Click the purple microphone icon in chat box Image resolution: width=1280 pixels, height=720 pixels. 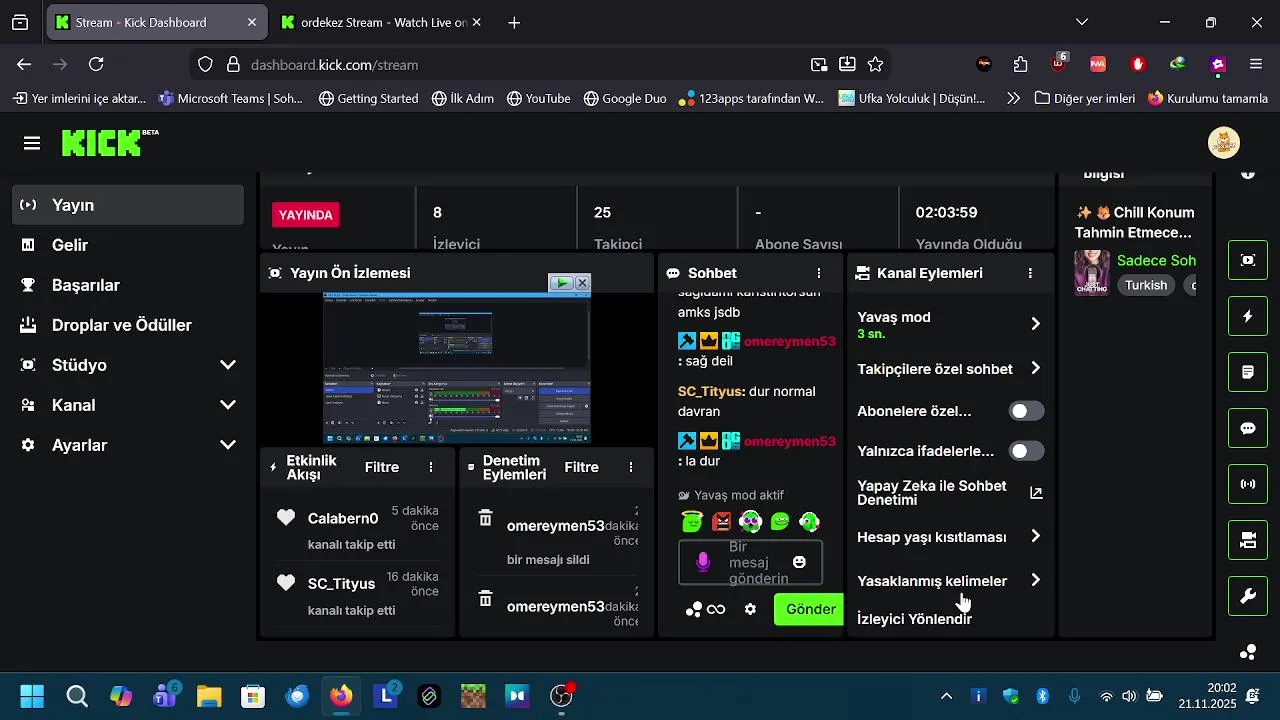pos(703,562)
